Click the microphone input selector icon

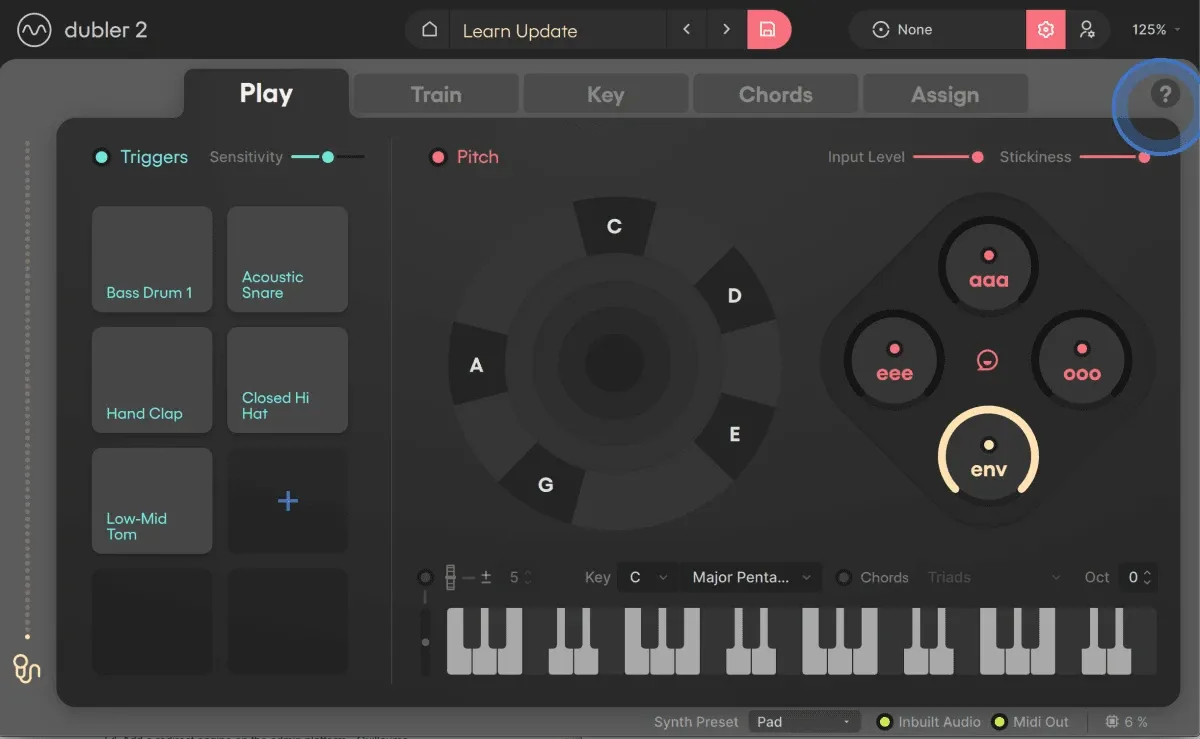[880, 30]
